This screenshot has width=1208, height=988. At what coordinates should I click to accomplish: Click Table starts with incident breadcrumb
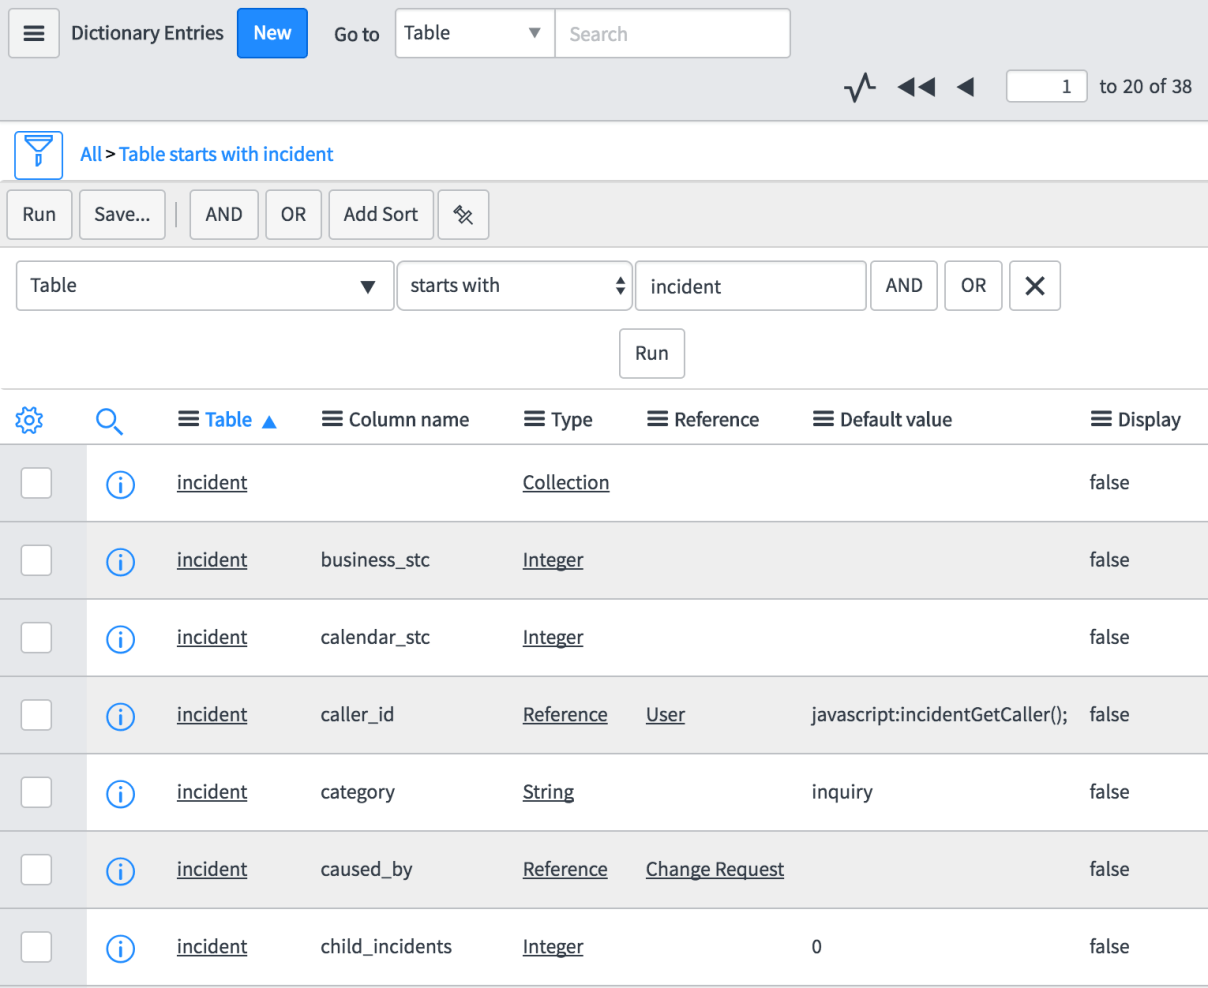pos(226,154)
